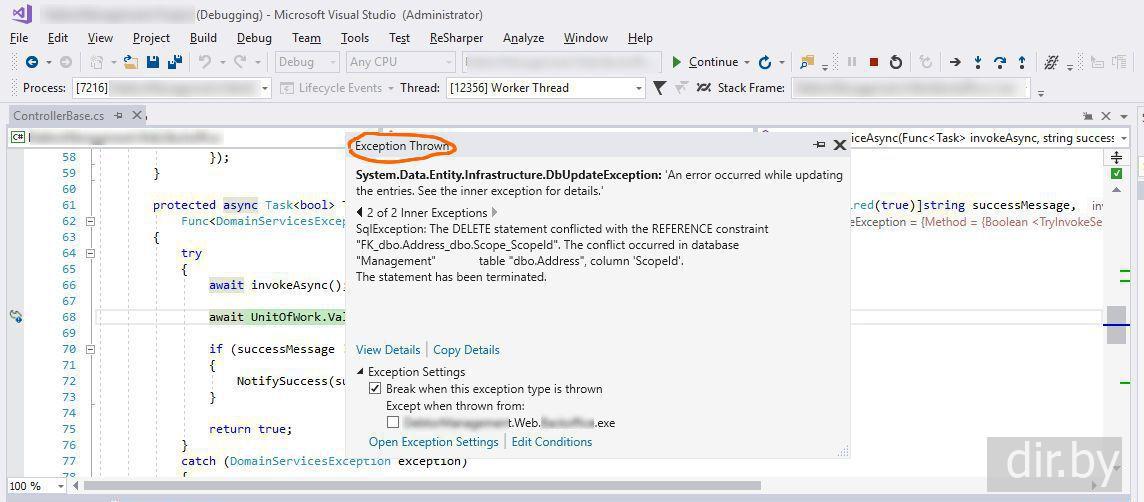Viewport: 1144px width, 502px height.
Task: Collapse code region at line 62
Action: click(90, 221)
